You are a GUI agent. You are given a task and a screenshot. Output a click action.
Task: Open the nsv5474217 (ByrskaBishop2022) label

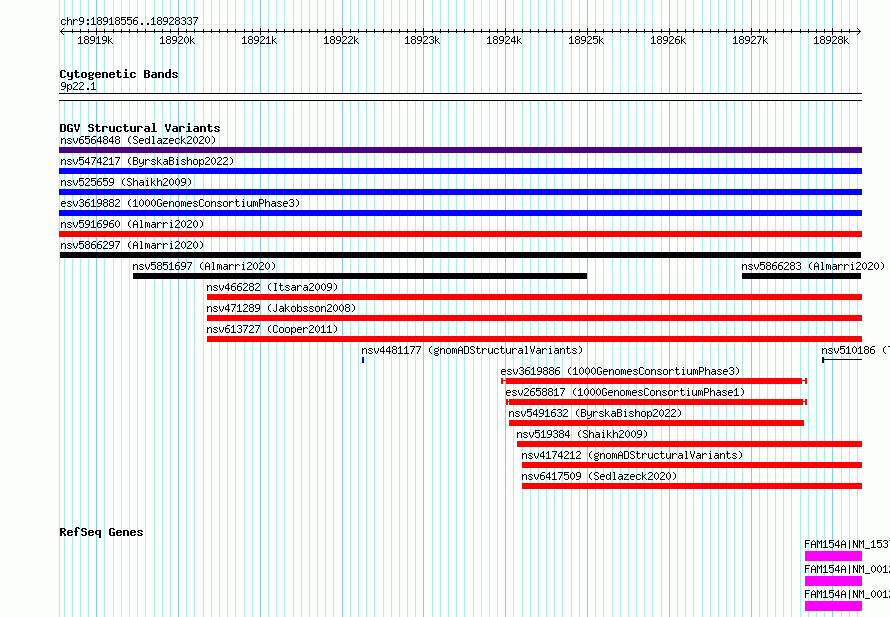click(x=147, y=161)
